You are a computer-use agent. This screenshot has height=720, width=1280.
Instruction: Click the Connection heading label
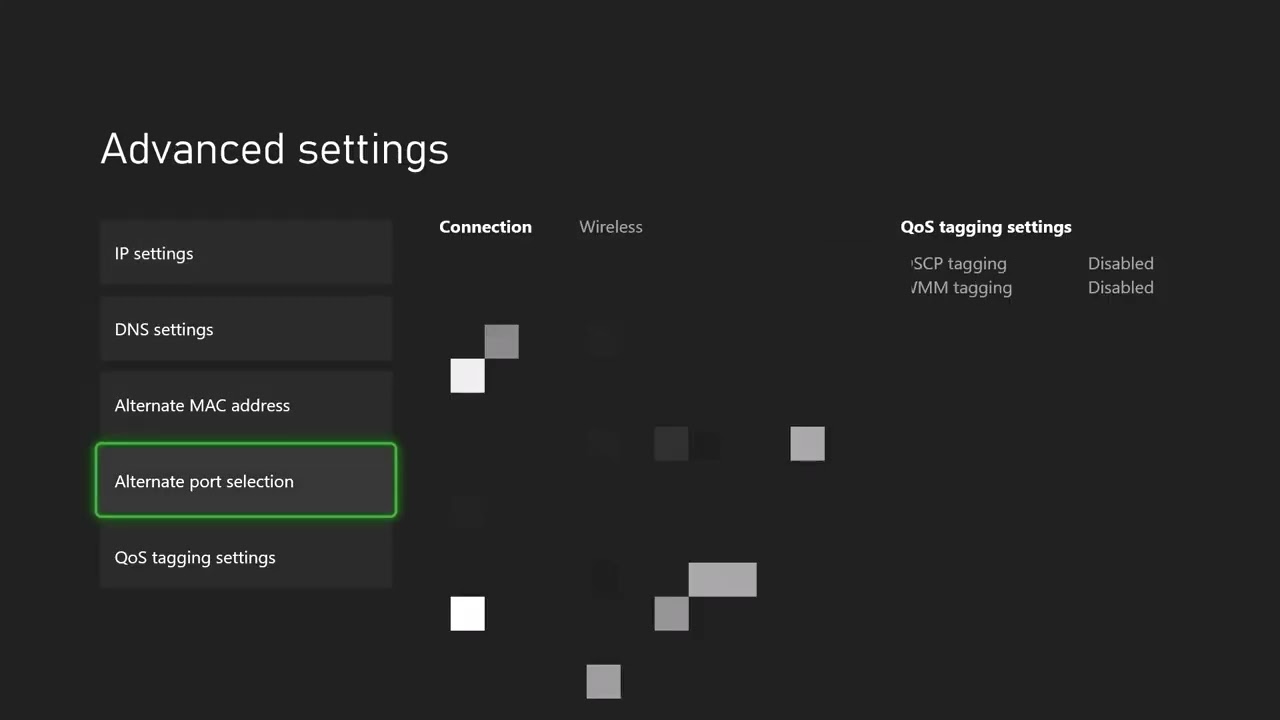(485, 227)
